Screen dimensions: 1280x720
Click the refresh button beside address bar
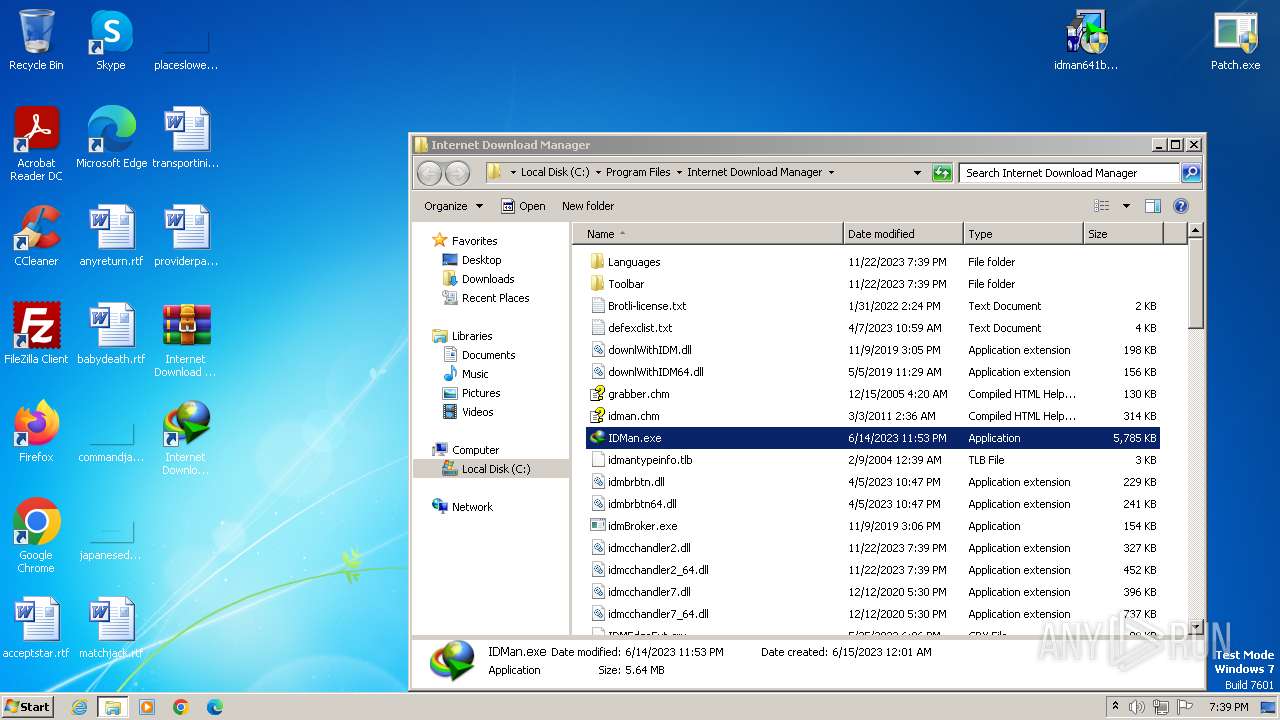[x=942, y=173]
